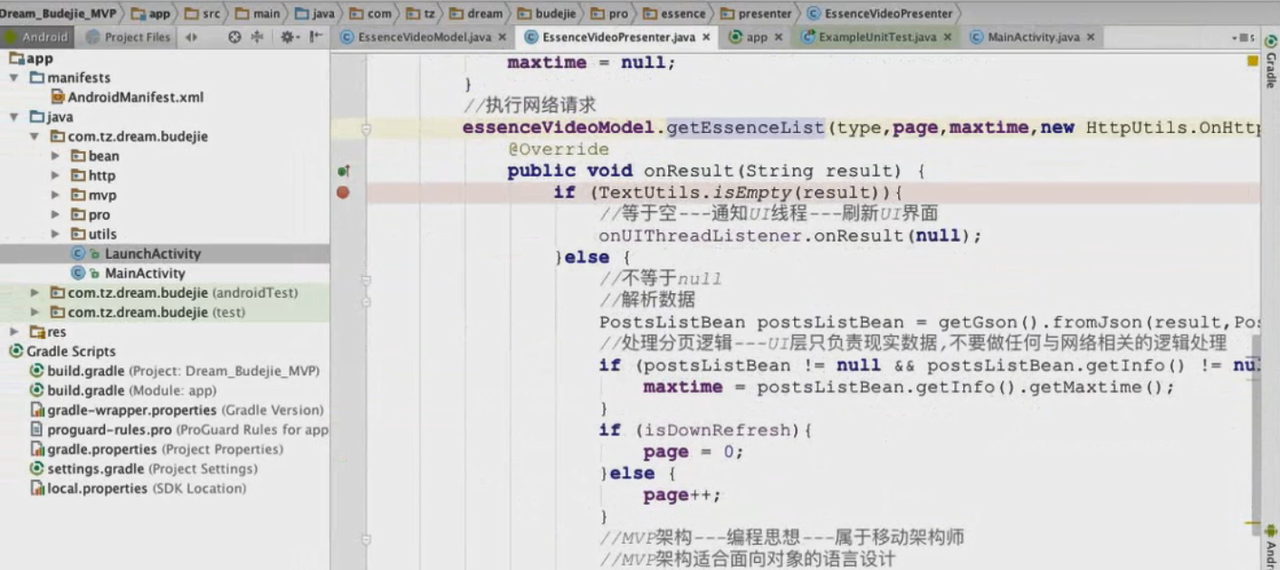Open gradle-wrapper.properties file
This screenshot has width=1280, height=570.
177,410
